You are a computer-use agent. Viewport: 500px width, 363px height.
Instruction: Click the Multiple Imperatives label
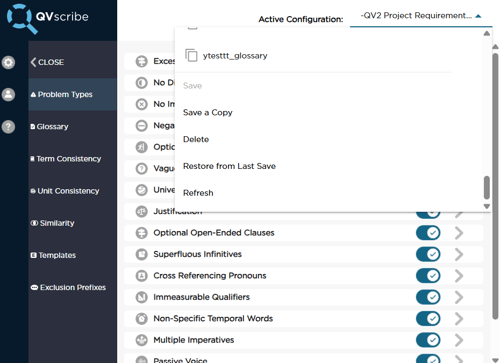[194, 340]
